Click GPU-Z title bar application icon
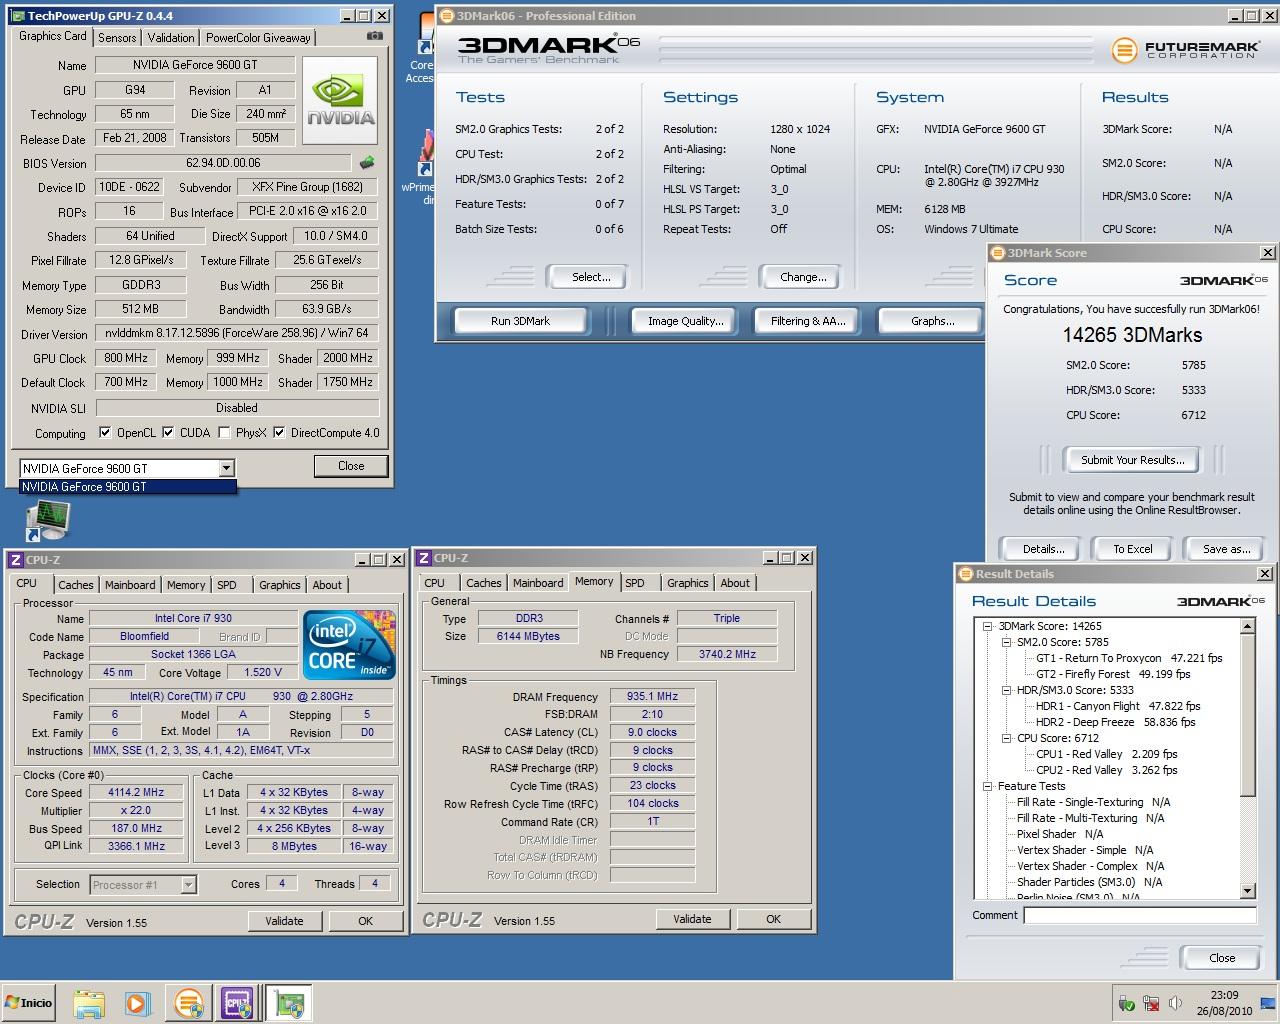The width and height of the screenshot is (1280, 1024). pyautogui.click(x=17, y=16)
